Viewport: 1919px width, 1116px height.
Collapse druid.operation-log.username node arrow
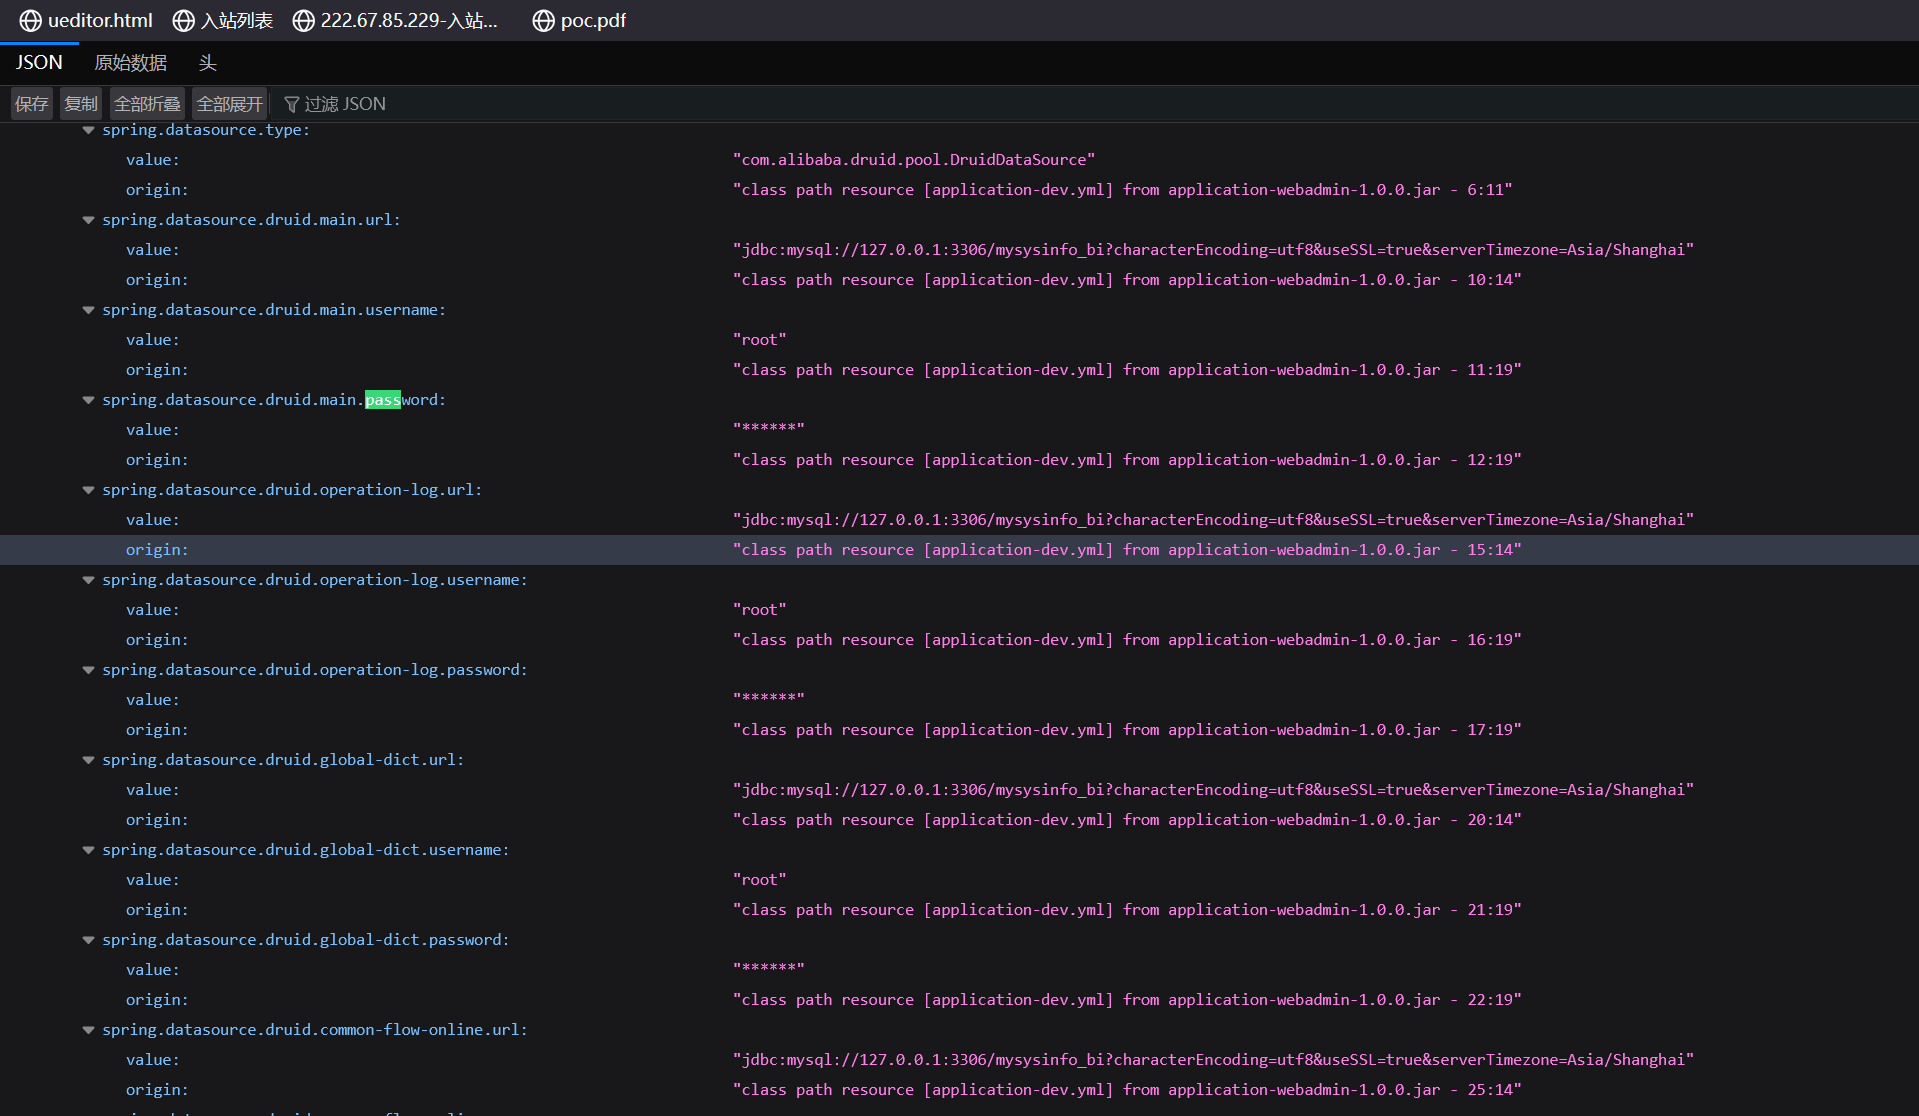(x=89, y=580)
